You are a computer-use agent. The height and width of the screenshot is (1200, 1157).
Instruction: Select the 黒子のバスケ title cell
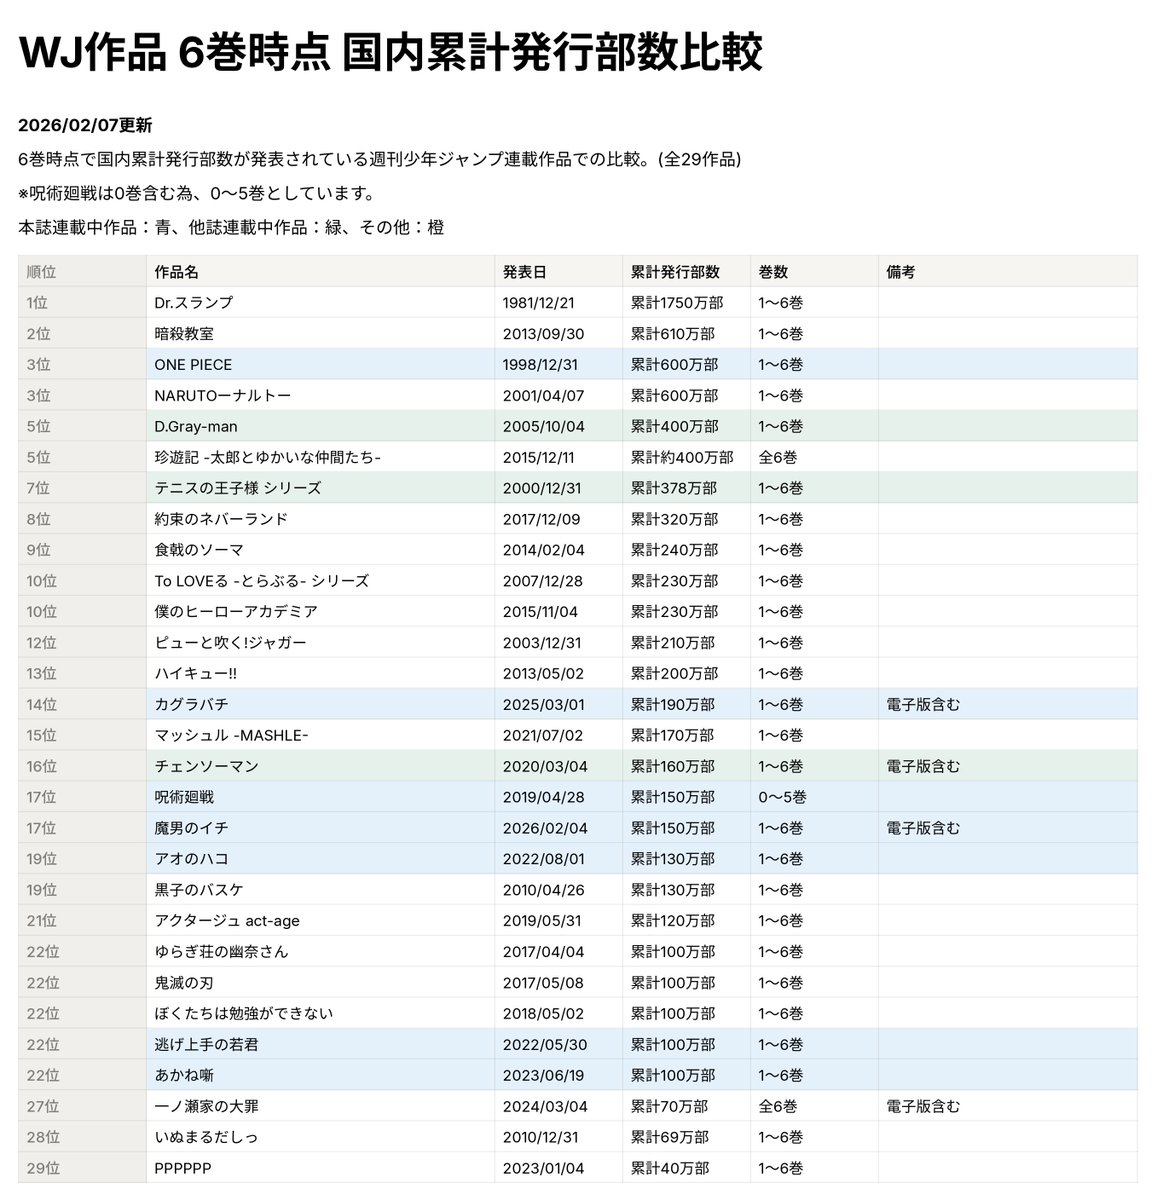pyautogui.click(x=320, y=890)
